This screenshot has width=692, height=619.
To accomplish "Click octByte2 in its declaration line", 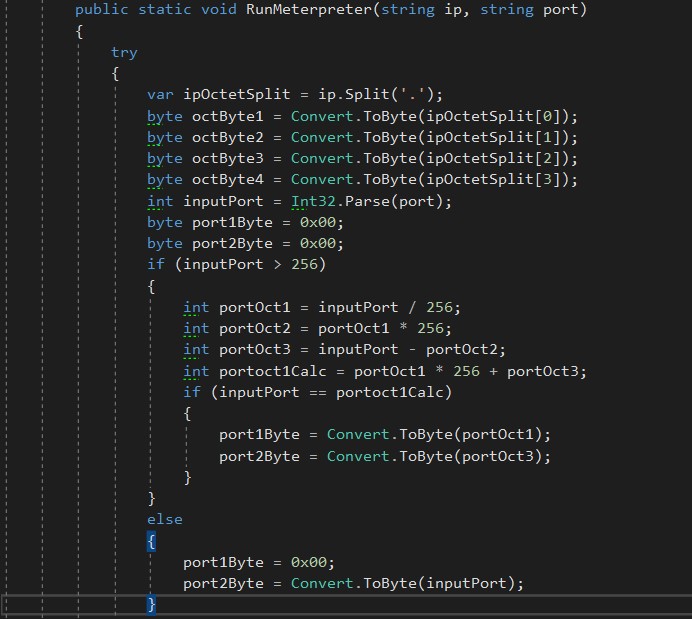I will click(227, 138).
